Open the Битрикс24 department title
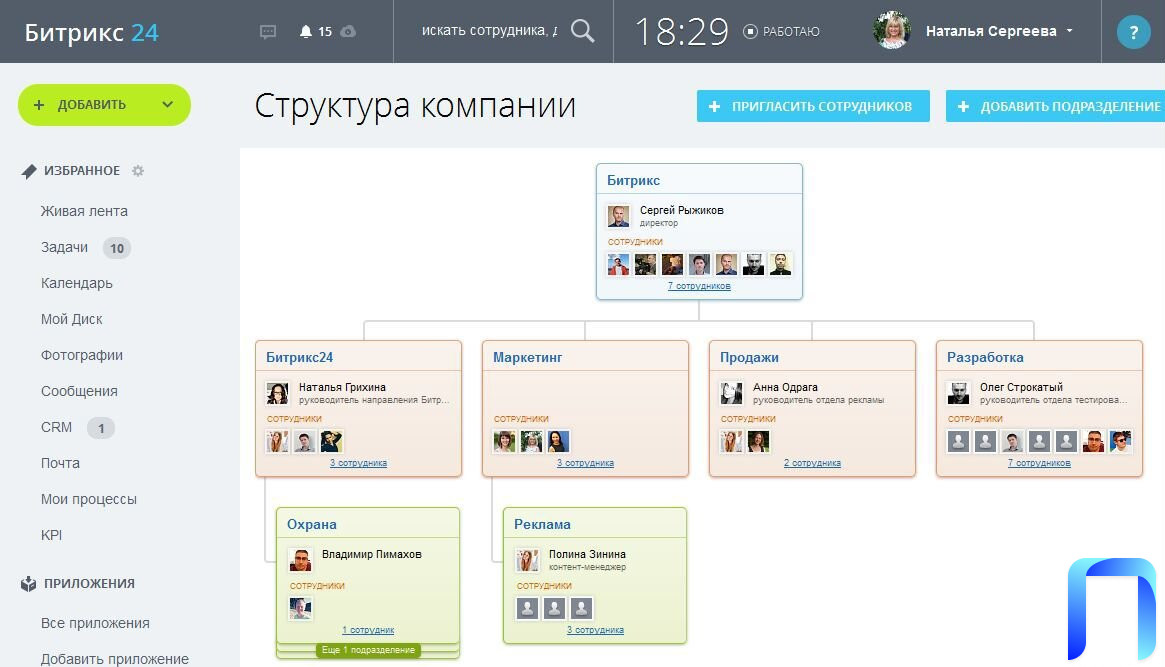 299,357
